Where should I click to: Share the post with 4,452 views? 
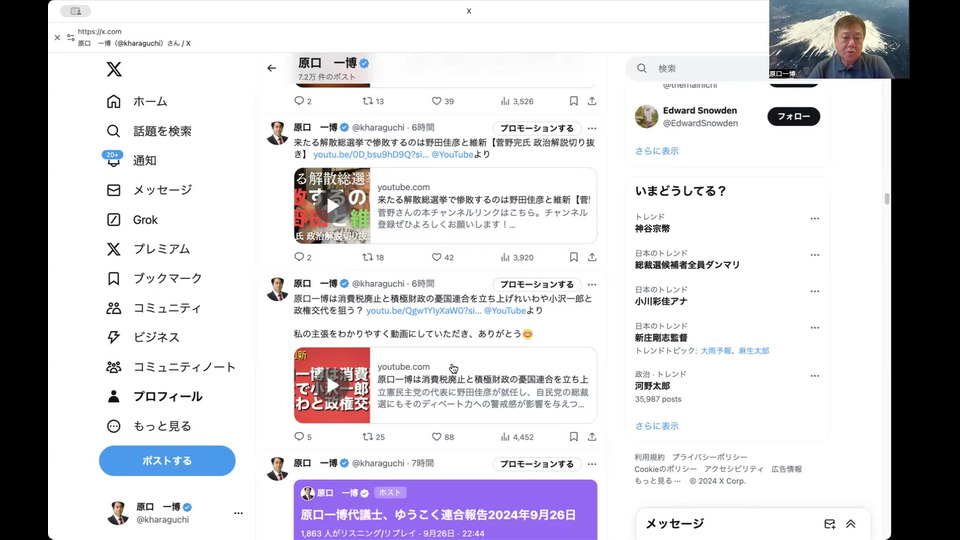592,437
